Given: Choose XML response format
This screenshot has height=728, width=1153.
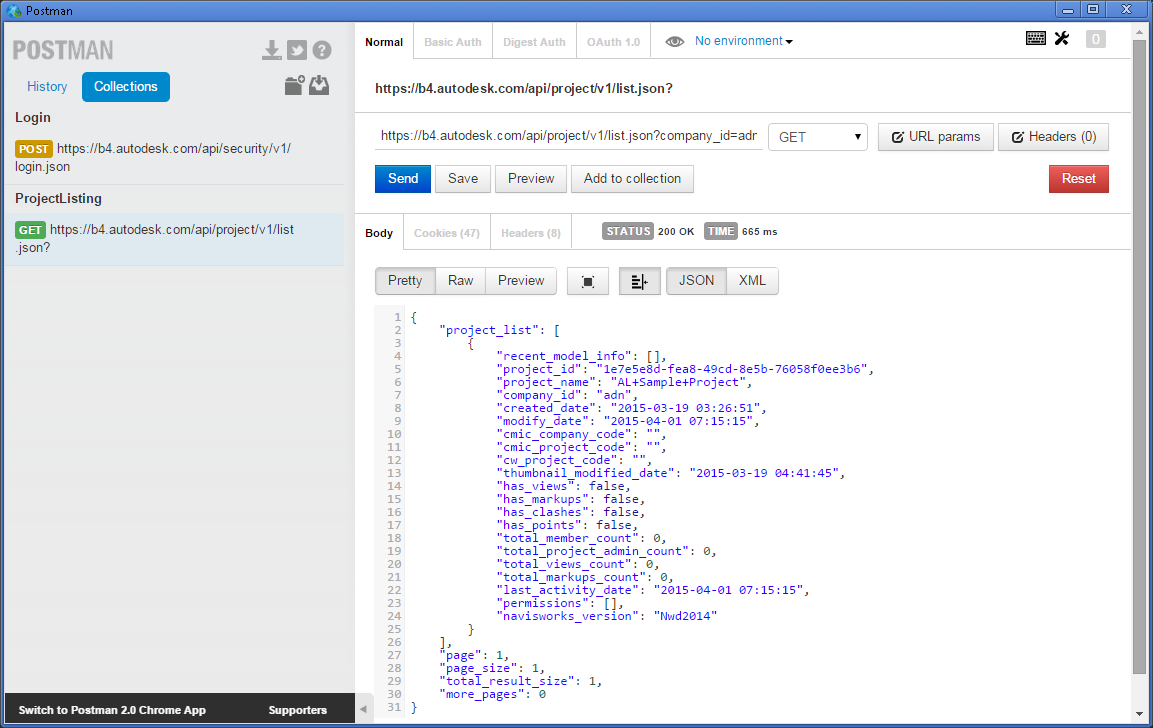Looking at the screenshot, I should click(752, 281).
